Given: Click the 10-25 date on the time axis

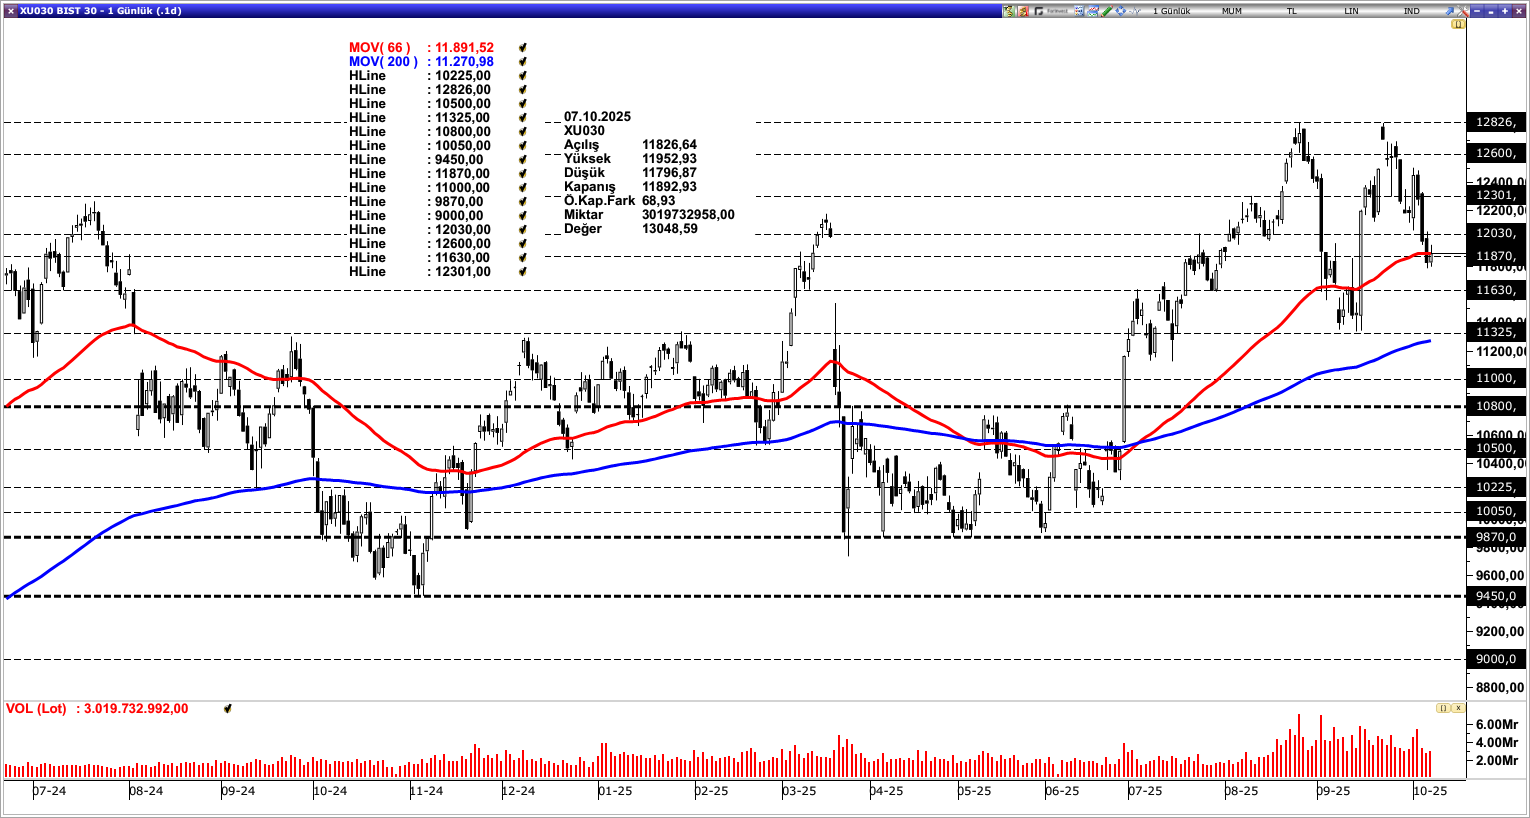Looking at the screenshot, I should point(1430,791).
